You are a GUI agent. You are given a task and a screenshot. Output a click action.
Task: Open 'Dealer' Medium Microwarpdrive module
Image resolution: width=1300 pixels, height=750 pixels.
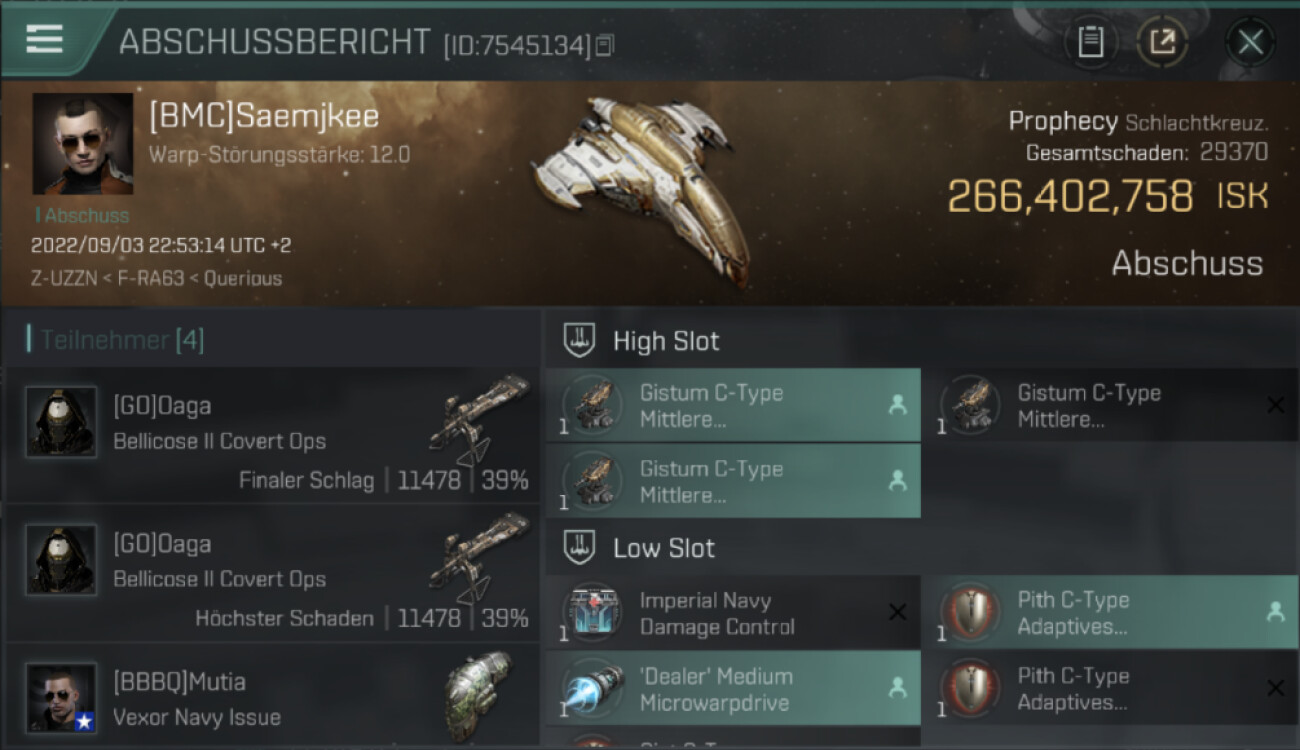pos(733,689)
